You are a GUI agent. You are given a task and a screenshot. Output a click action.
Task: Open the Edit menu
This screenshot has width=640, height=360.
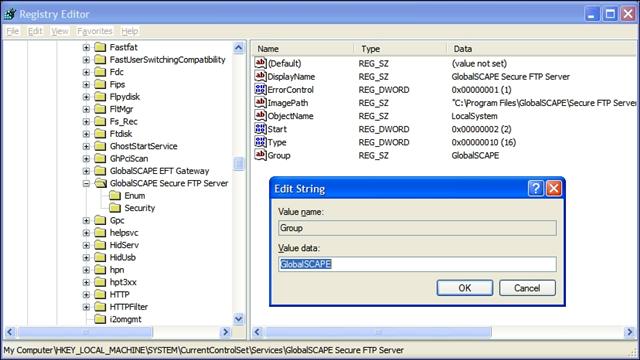35,31
